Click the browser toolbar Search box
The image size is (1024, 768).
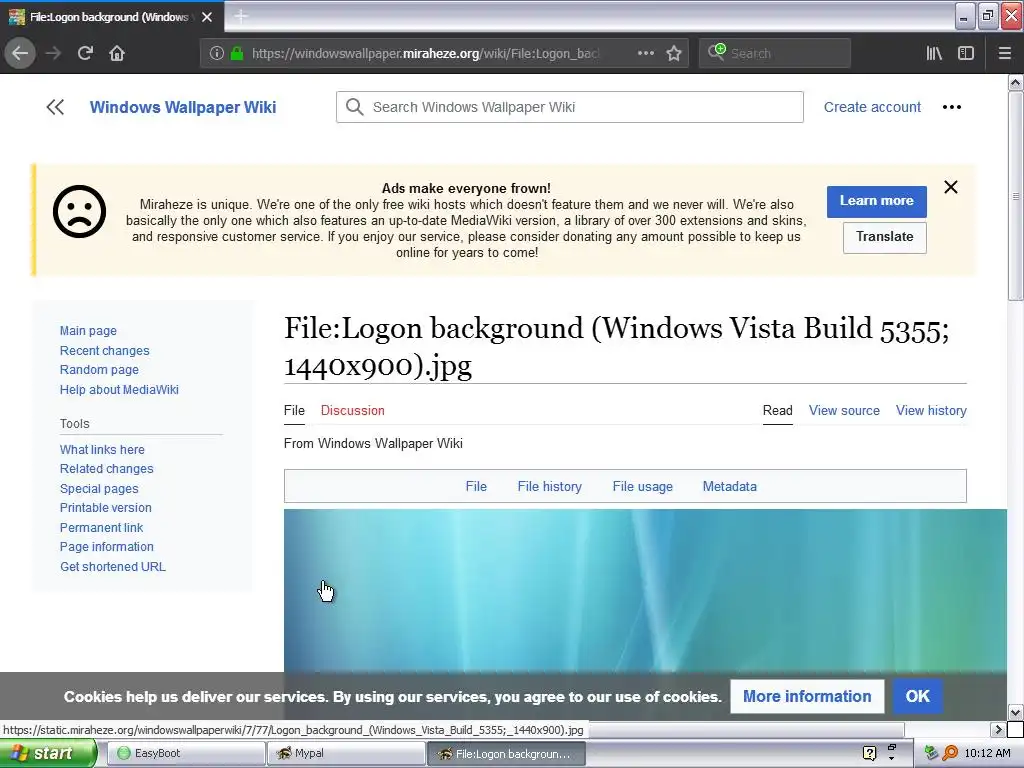coord(775,53)
